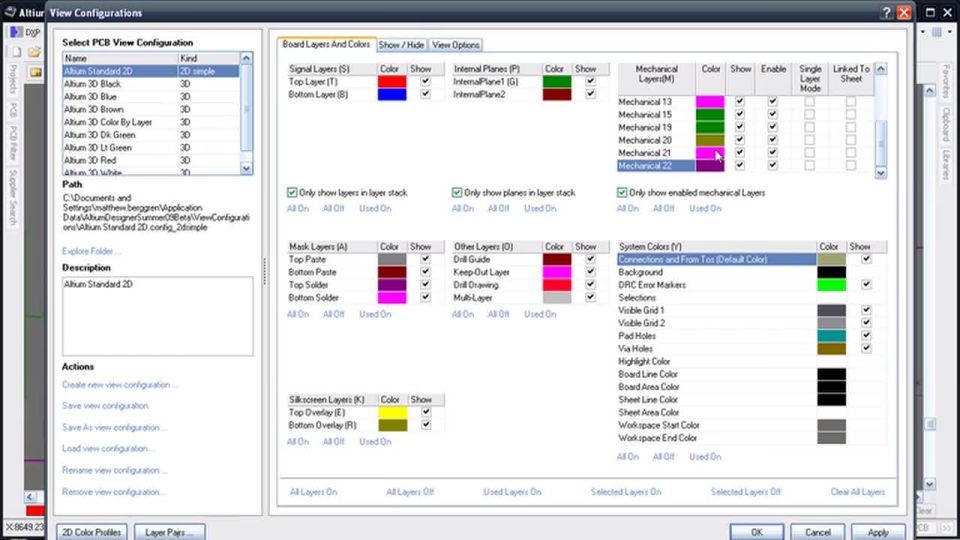Switch to Show / Hide tab

point(401,45)
